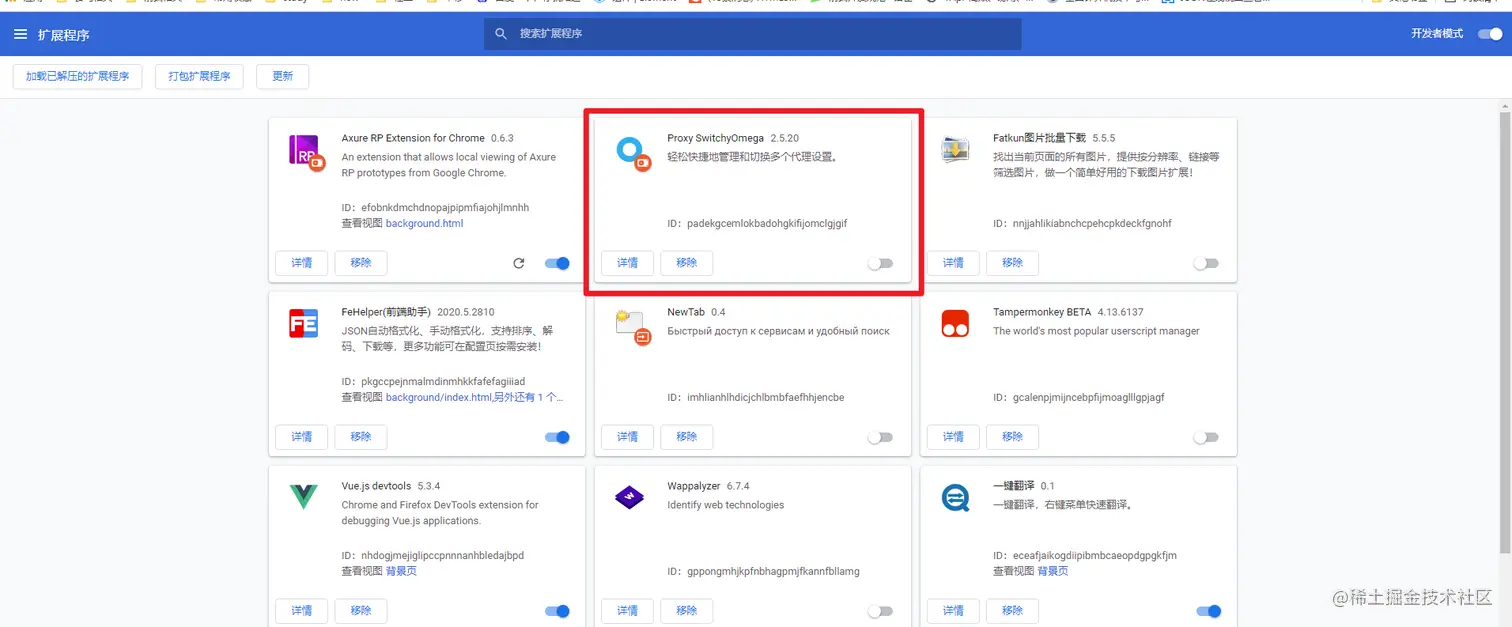Click 打包扩展程序 button
The image size is (1512, 627).
[199, 76]
